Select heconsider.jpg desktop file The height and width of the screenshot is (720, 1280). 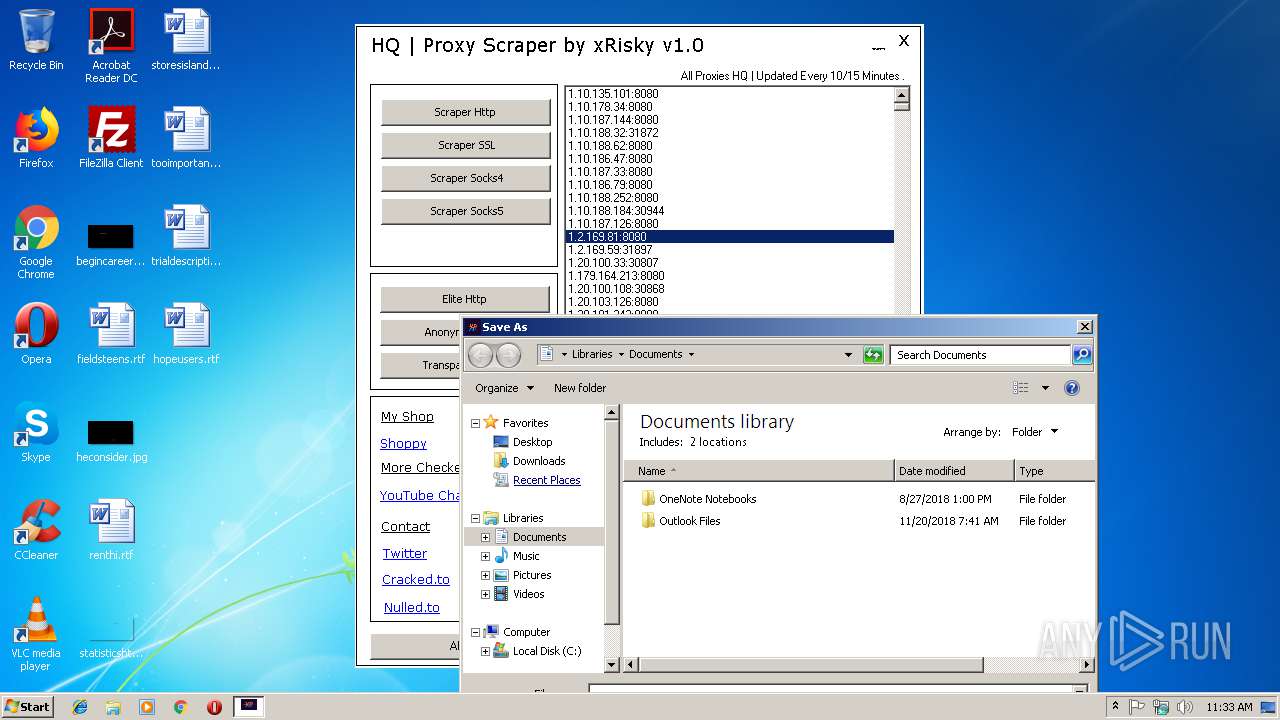[x=111, y=440]
